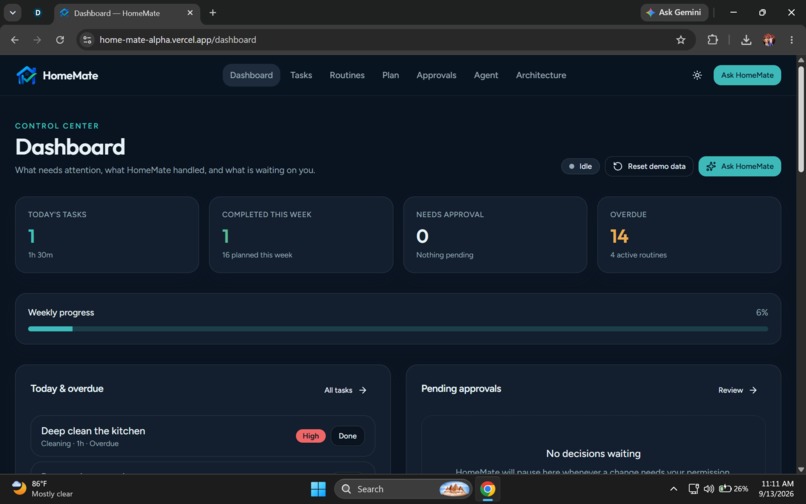Go to the Agent nav tab
The width and height of the screenshot is (806, 504).
point(486,75)
